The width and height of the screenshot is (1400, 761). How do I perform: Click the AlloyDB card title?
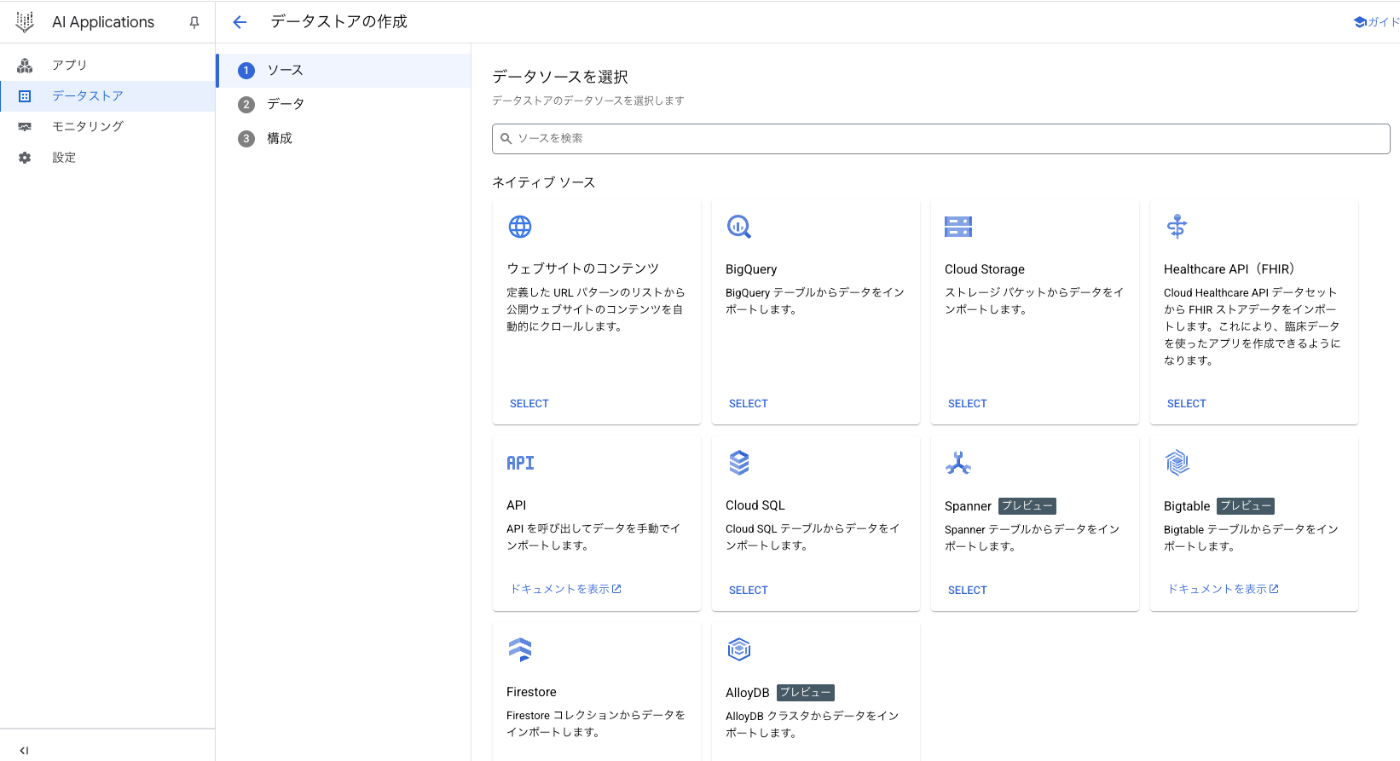[x=747, y=692]
